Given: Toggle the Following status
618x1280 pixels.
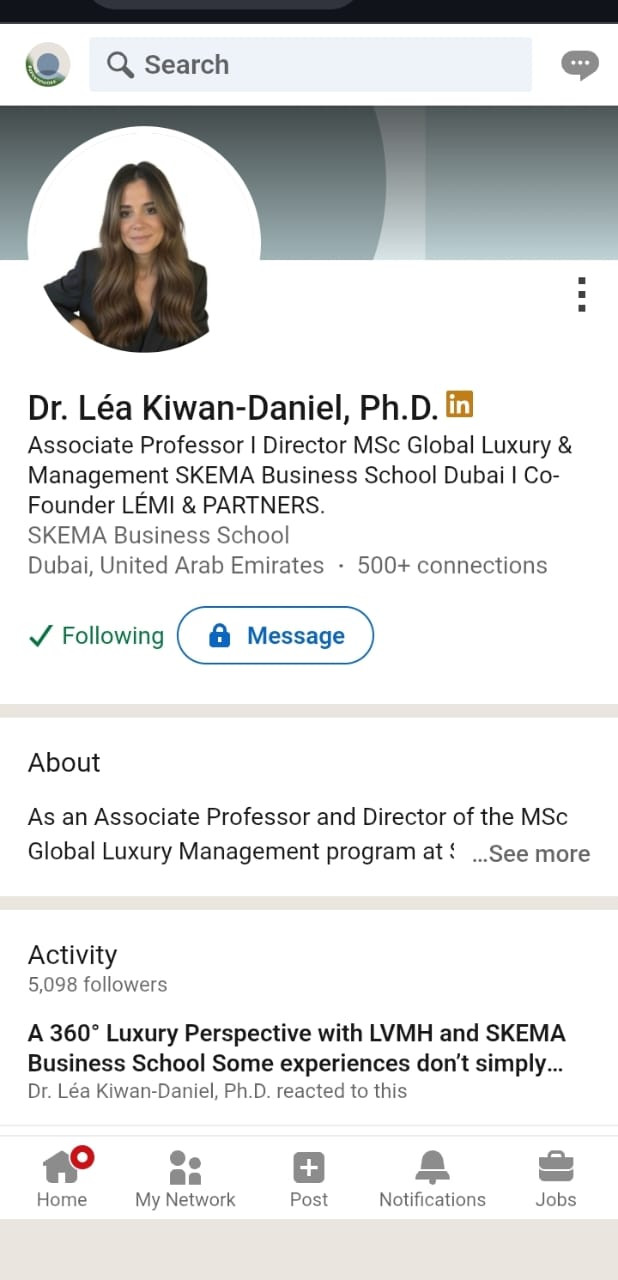Looking at the screenshot, I should click(96, 636).
